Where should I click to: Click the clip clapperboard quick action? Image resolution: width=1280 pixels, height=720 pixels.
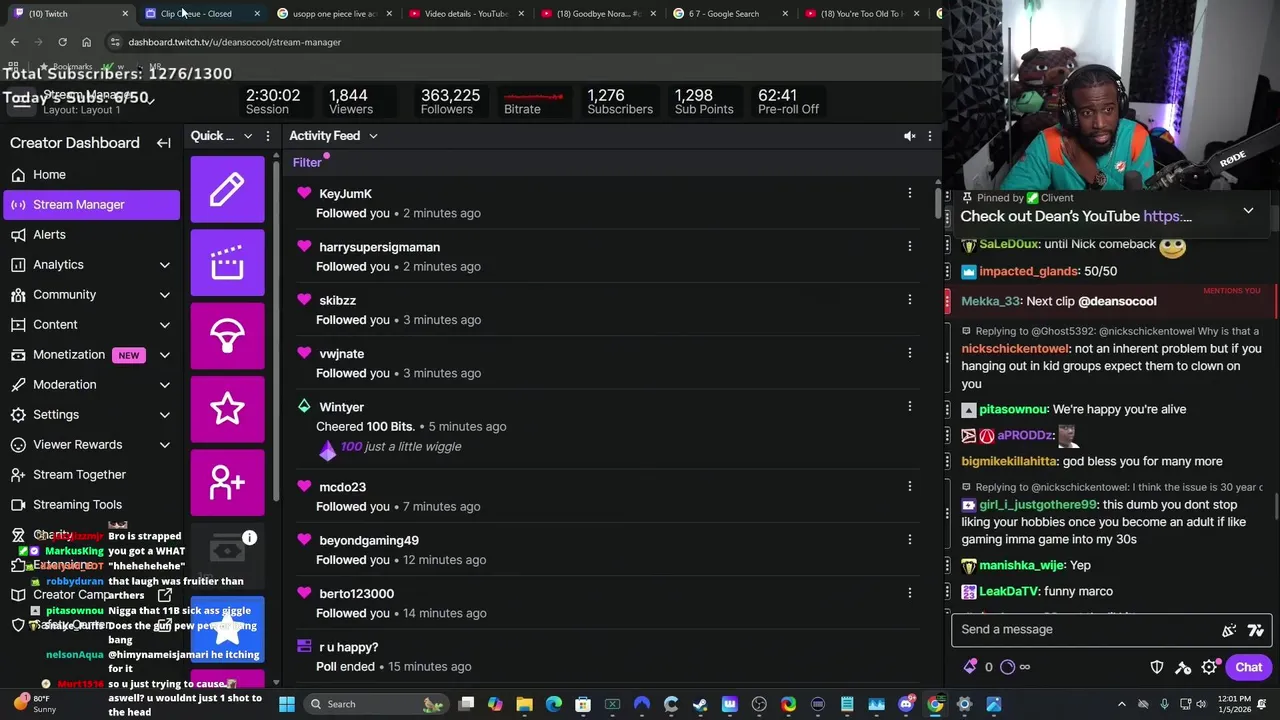228,263
